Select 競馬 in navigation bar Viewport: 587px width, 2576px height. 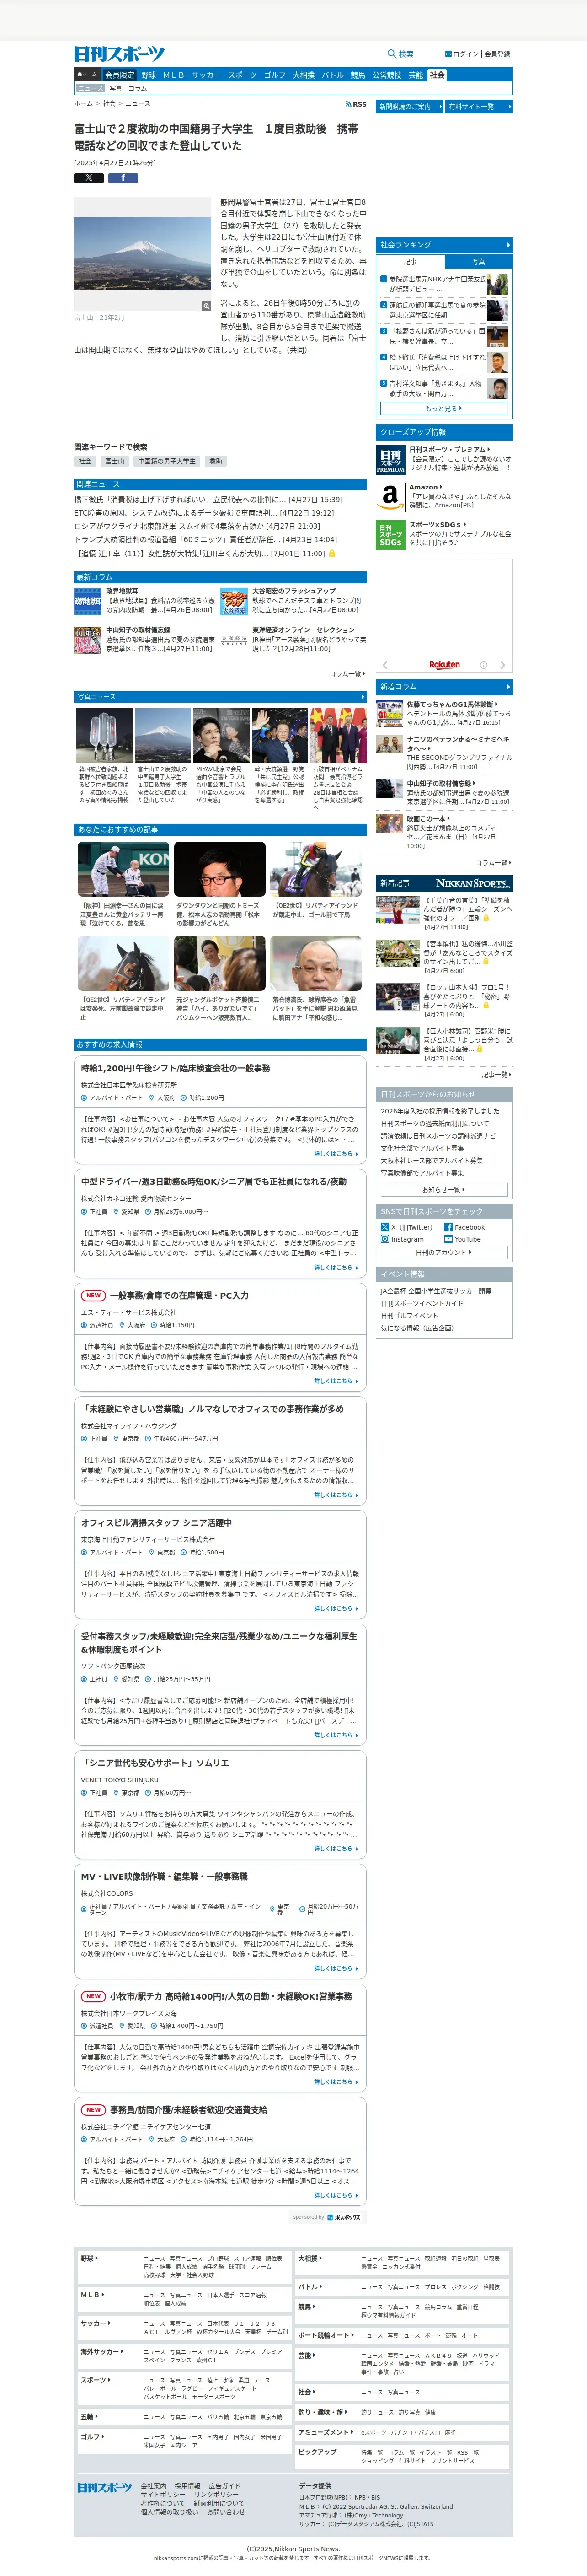(x=357, y=75)
